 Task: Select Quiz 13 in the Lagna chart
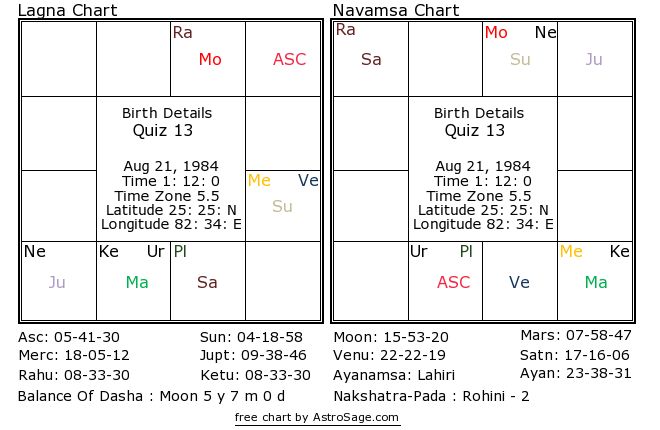pyautogui.click(x=163, y=131)
